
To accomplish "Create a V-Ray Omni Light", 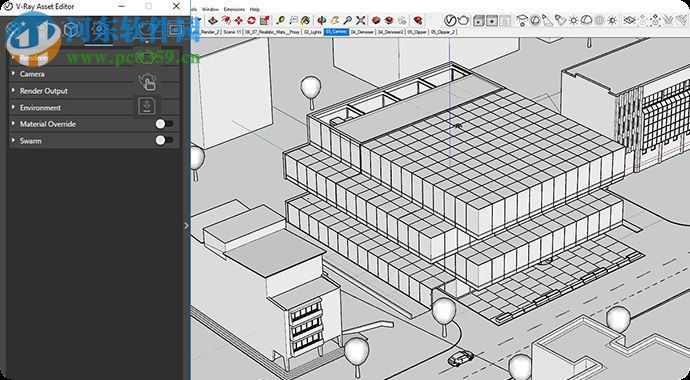I will tap(574, 20).
